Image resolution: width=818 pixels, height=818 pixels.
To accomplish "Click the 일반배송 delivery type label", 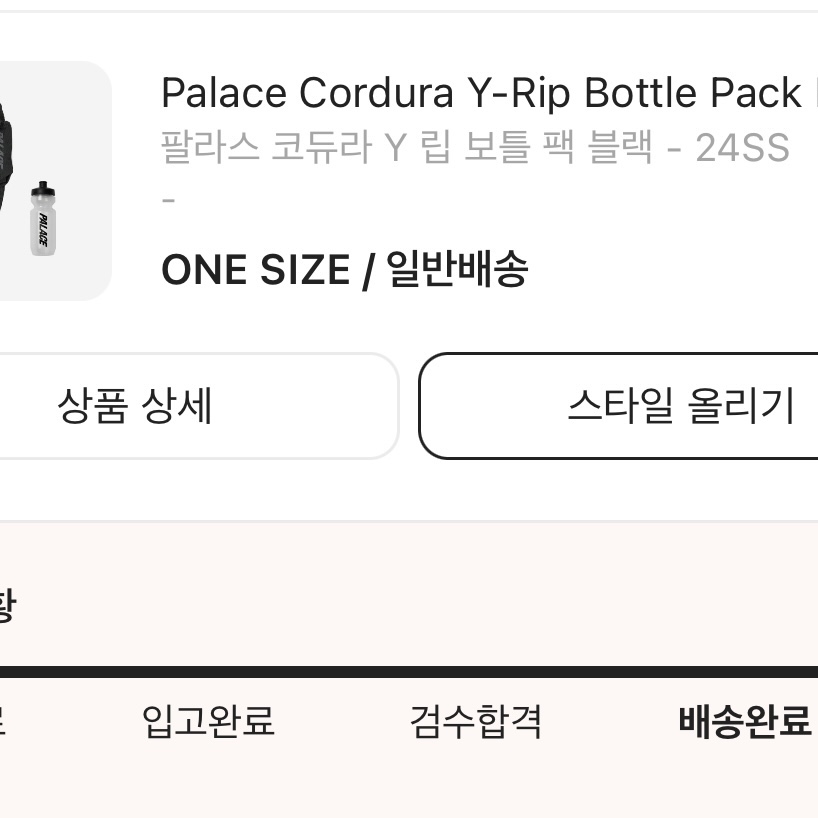I will pyautogui.click(x=457, y=269).
